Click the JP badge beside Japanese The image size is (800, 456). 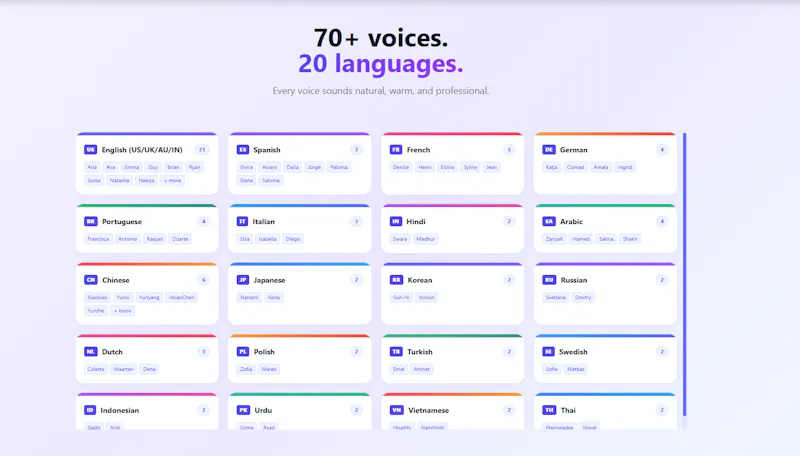coord(243,280)
